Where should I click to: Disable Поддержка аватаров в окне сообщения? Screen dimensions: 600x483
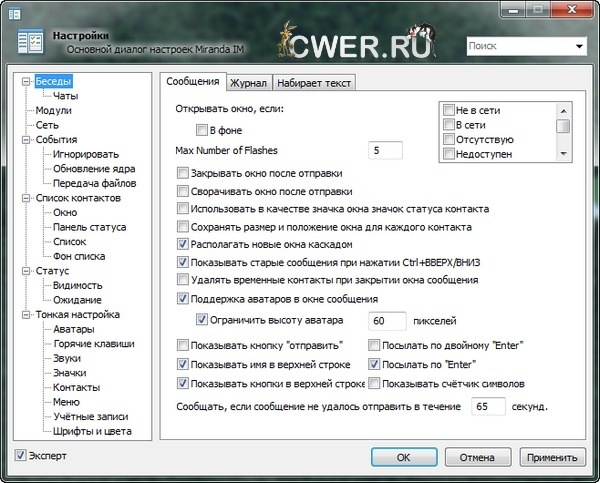(x=183, y=299)
